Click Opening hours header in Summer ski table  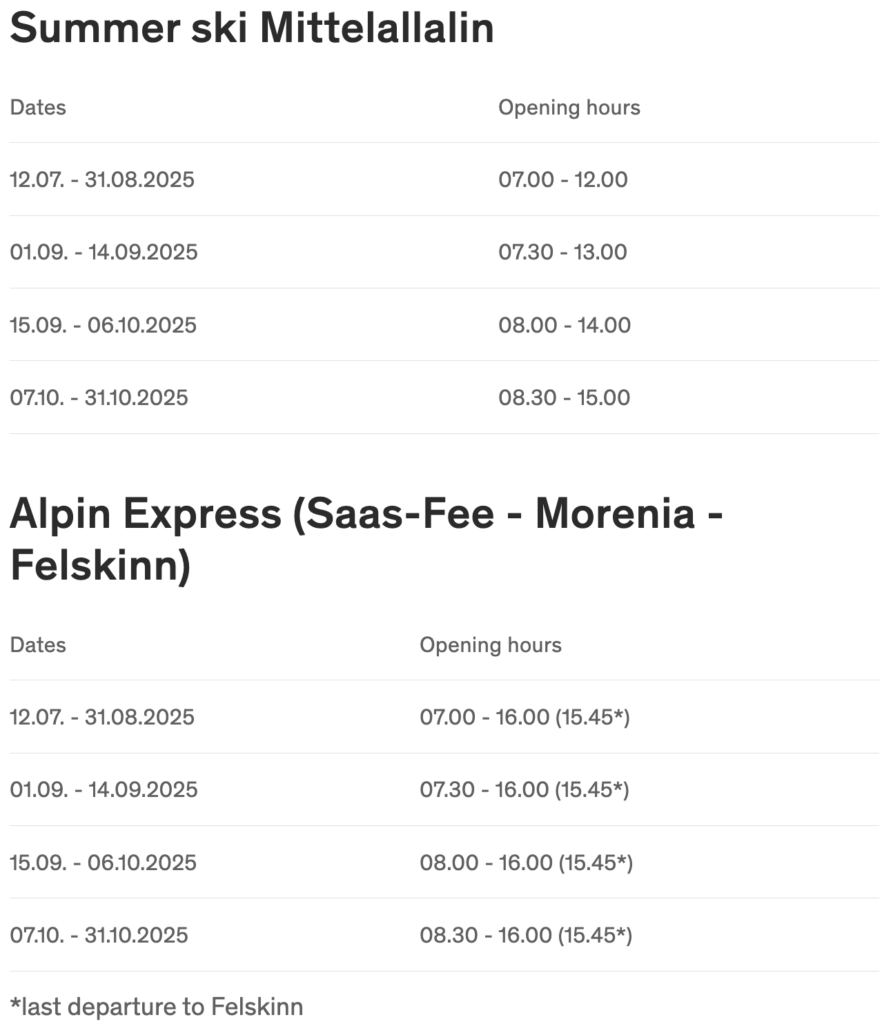(569, 107)
